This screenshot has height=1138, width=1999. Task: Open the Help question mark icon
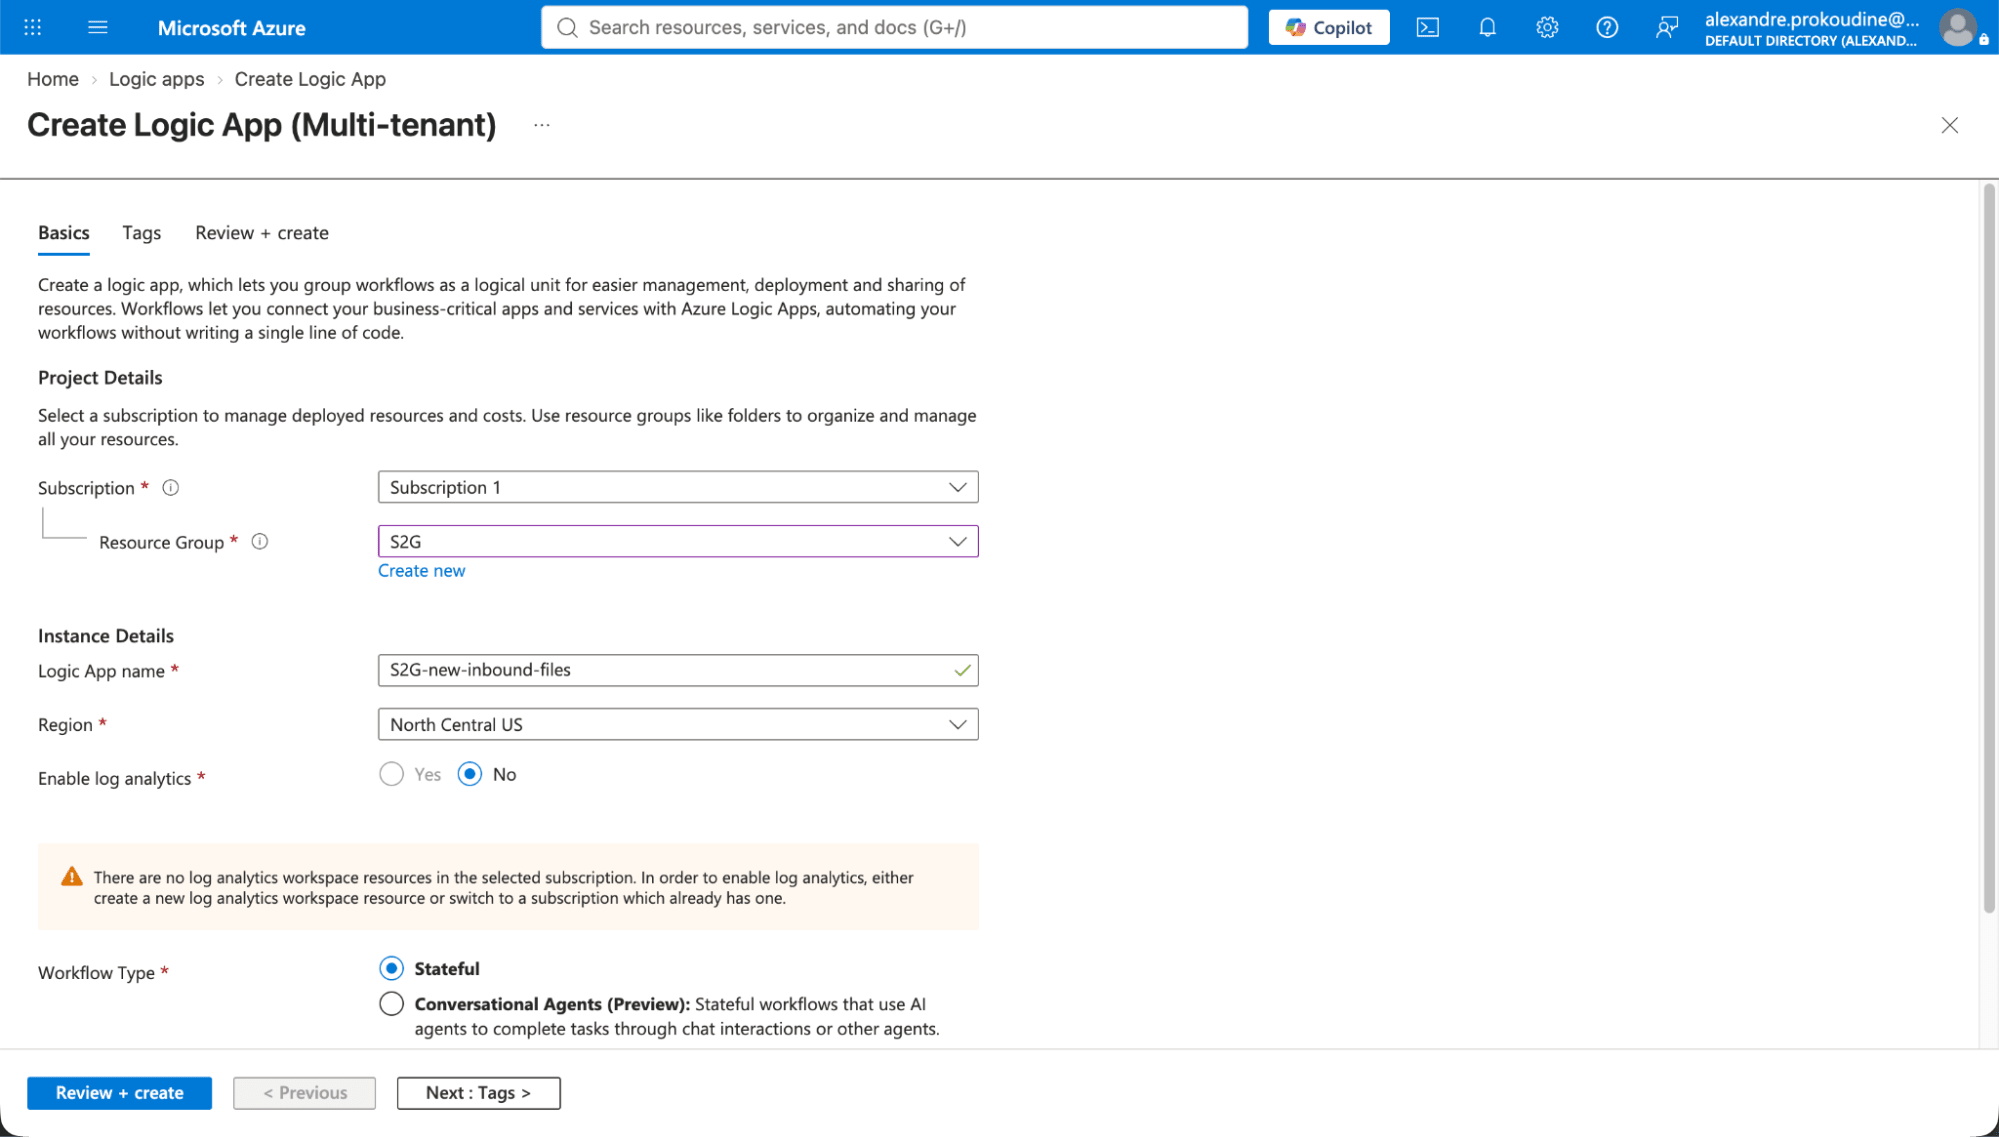click(1607, 27)
